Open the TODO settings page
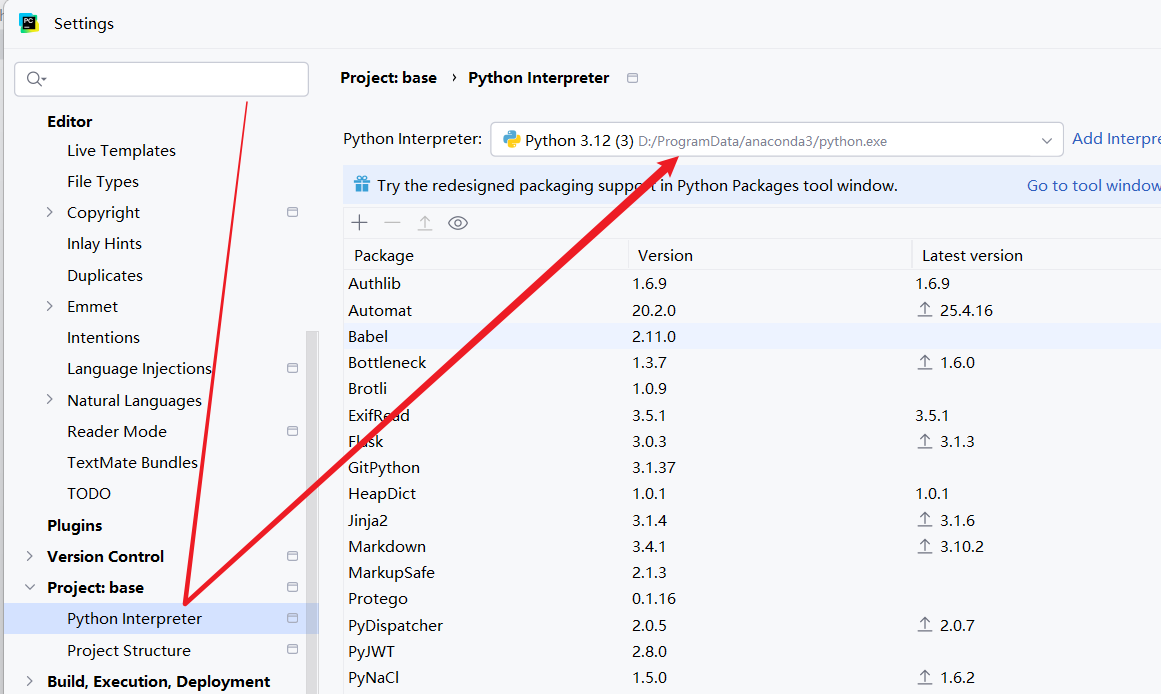 (89, 493)
